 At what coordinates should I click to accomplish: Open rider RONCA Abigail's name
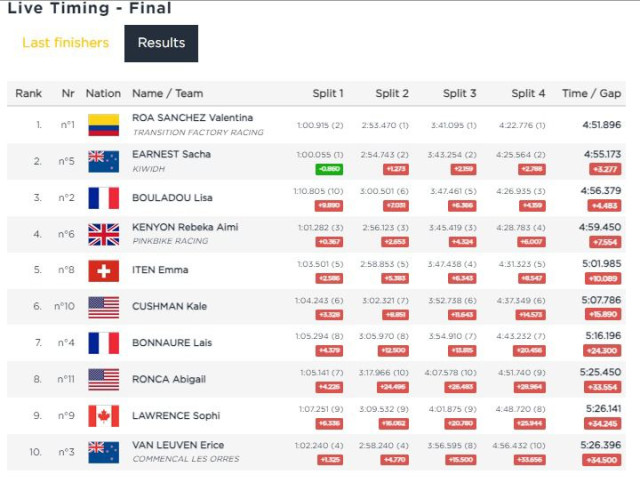[x=169, y=379]
